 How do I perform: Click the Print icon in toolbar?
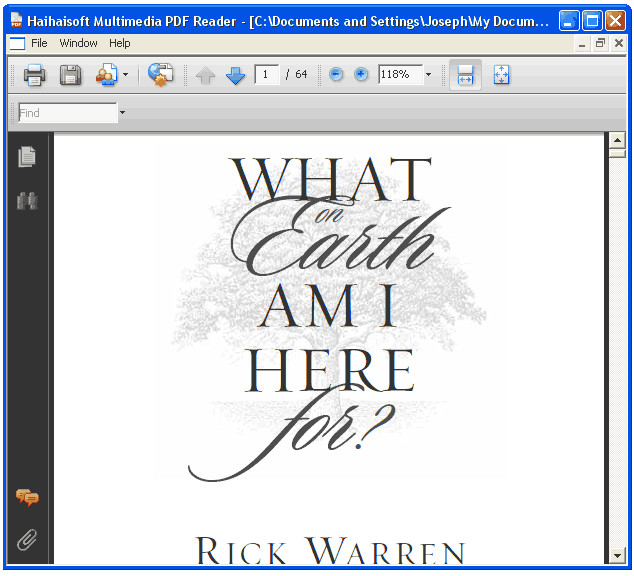point(34,75)
